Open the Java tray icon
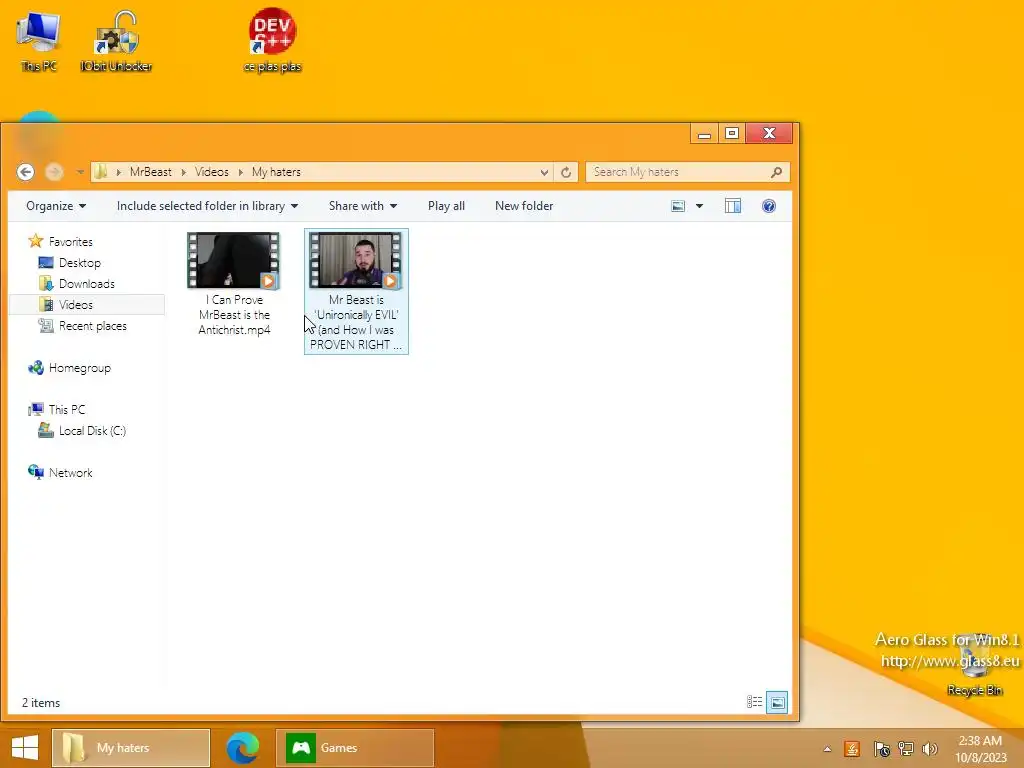This screenshot has height=768, width=1024. pos(852,749)
